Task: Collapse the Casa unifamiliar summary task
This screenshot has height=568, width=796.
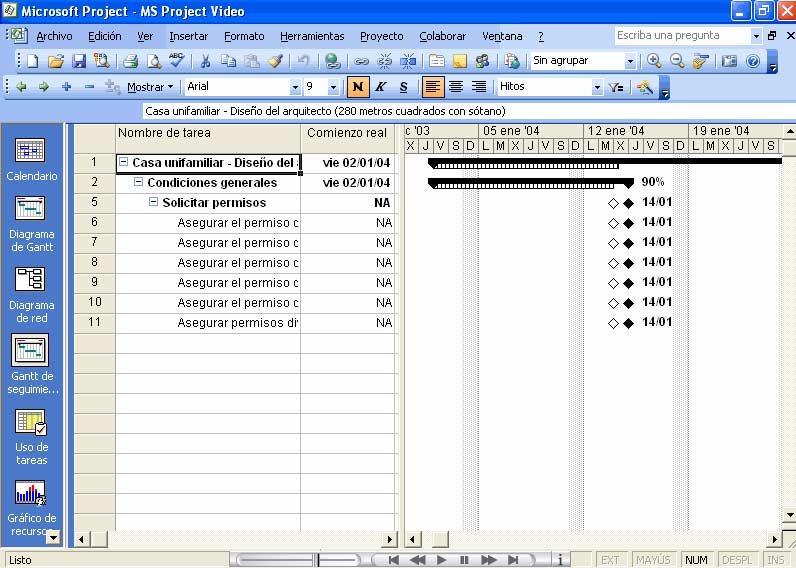Action: coord(123,162)
